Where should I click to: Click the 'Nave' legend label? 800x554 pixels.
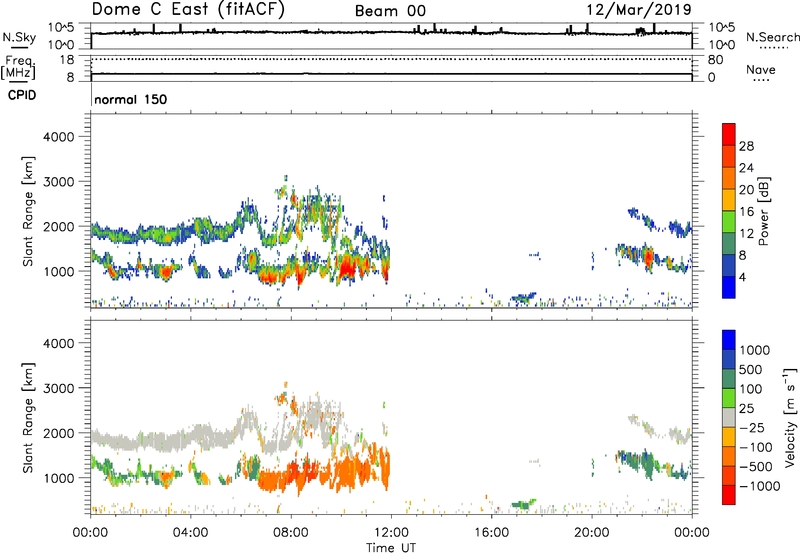click(x=761, y=70)
